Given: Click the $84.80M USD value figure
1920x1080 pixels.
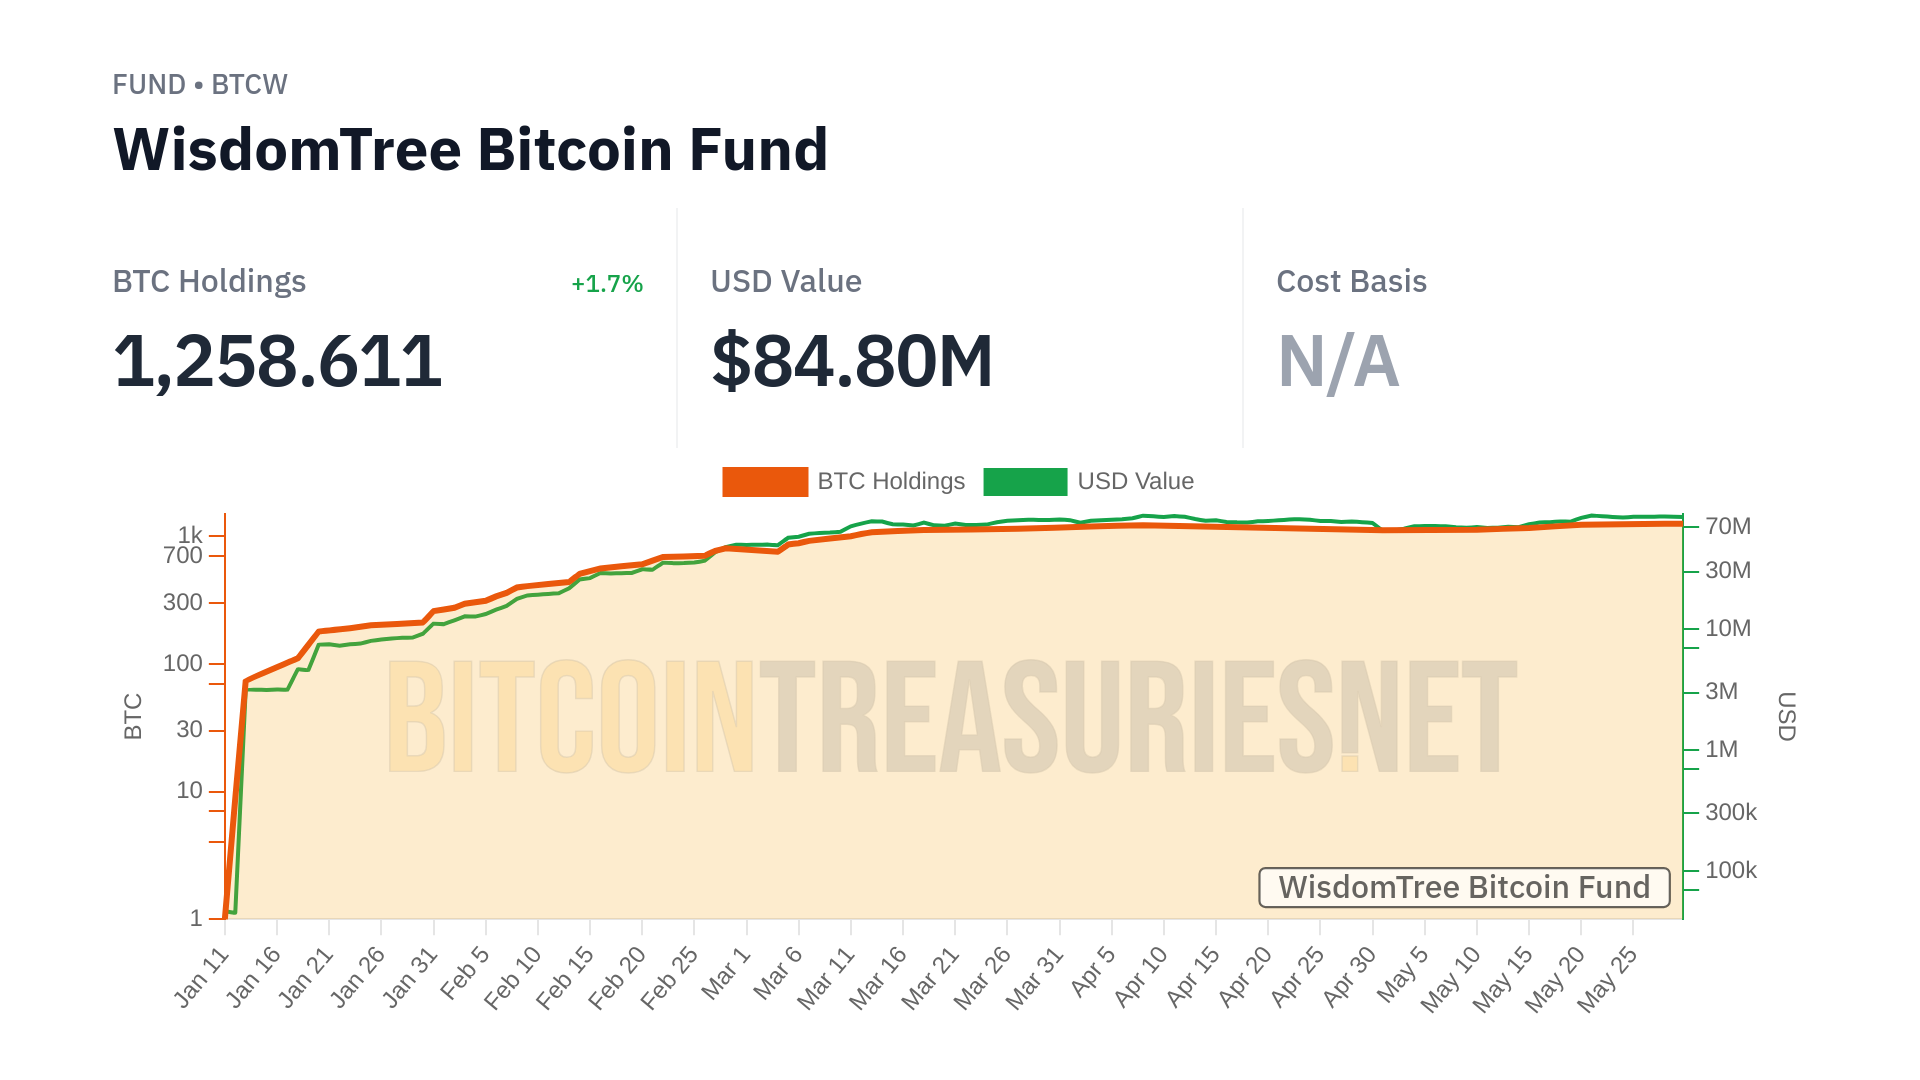Looking at the screenshot, I should click(852, 361).
